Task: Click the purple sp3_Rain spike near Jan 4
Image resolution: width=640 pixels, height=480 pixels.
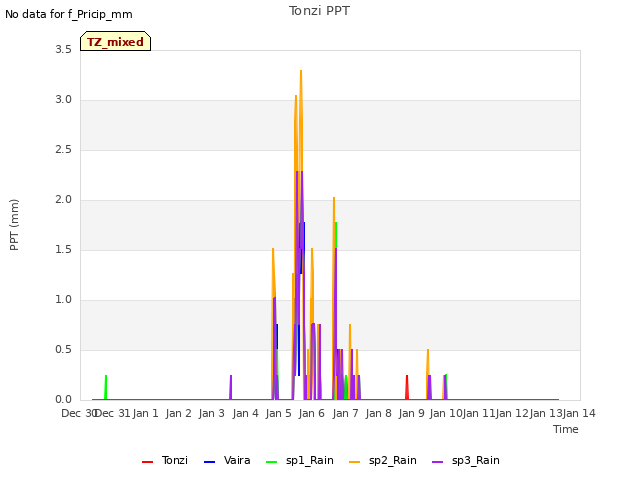Action: tap(231, 387)
